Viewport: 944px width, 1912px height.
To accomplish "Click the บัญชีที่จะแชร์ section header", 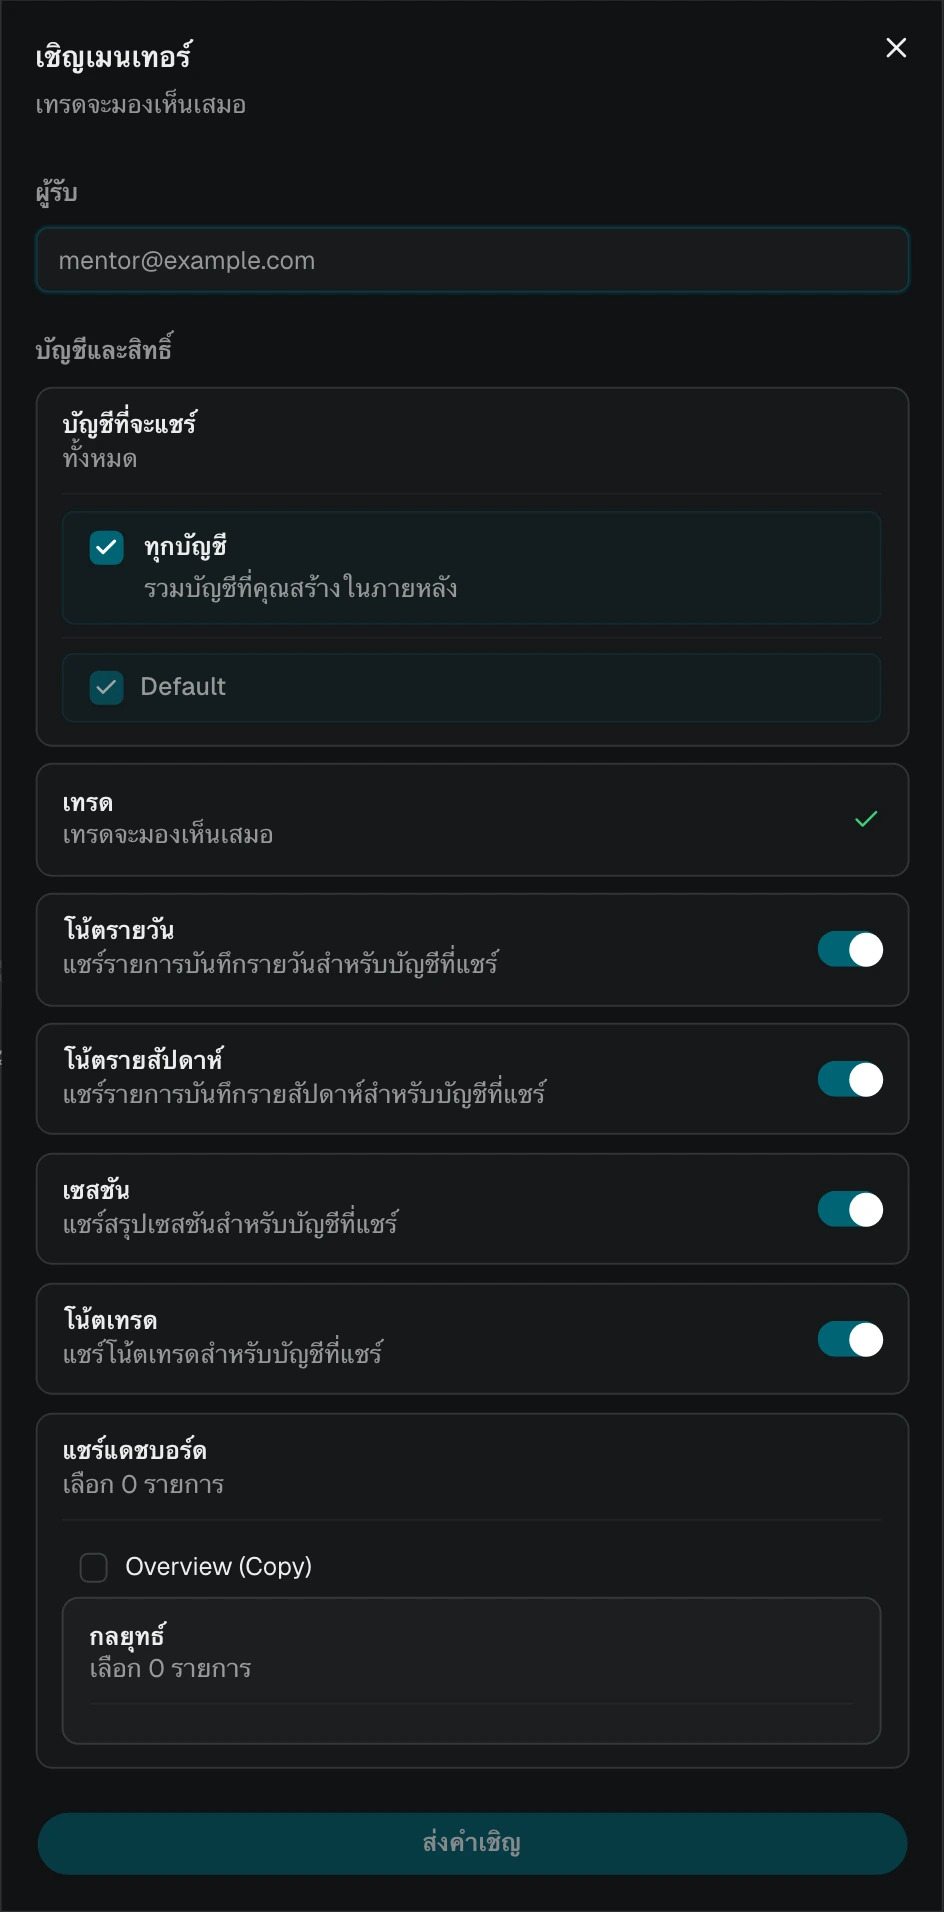I will pyautogui.click(x=130, y=423).
